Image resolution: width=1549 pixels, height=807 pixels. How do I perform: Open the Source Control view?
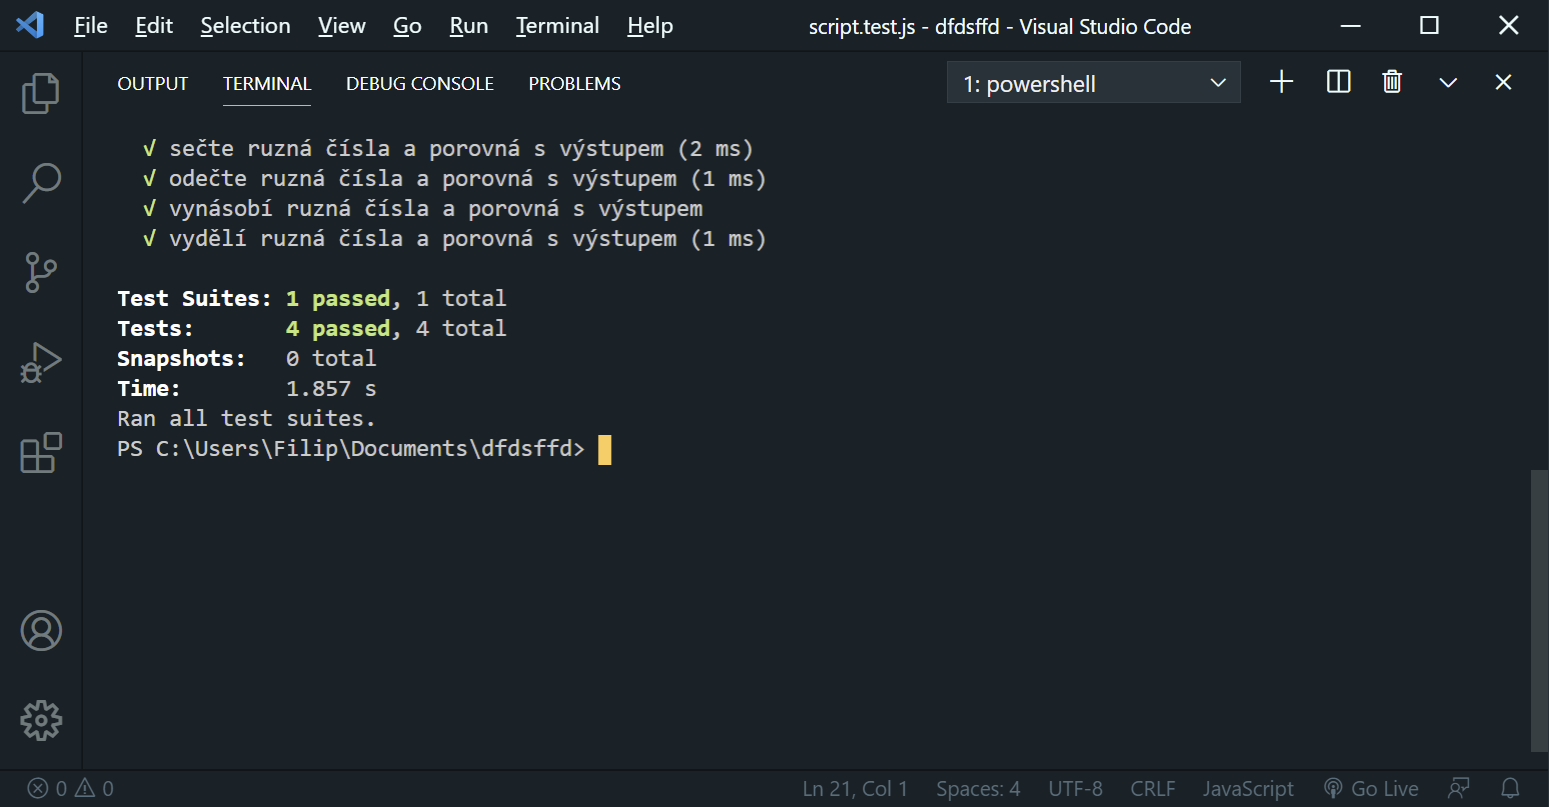41,272
